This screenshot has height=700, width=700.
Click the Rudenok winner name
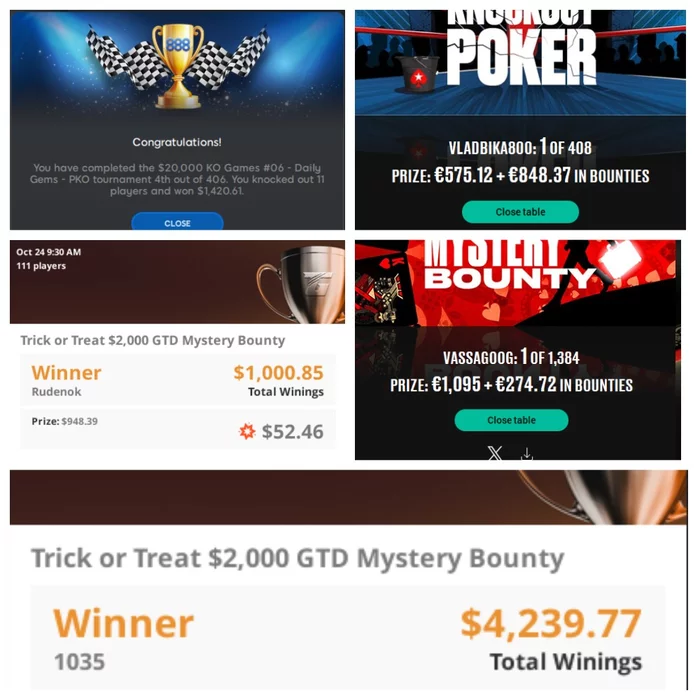[x=56, y=392]
